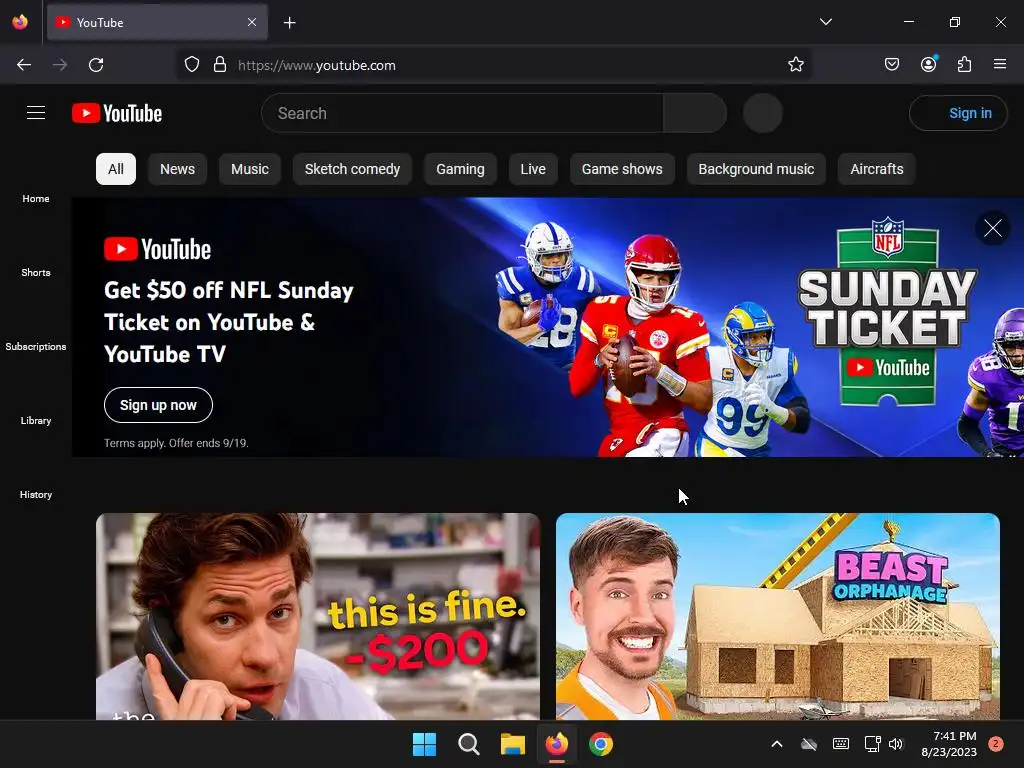Click the Firefox back arrow
Viewport: 1024px width, 768px height.
pyautogui.click(x=24, y=65)
